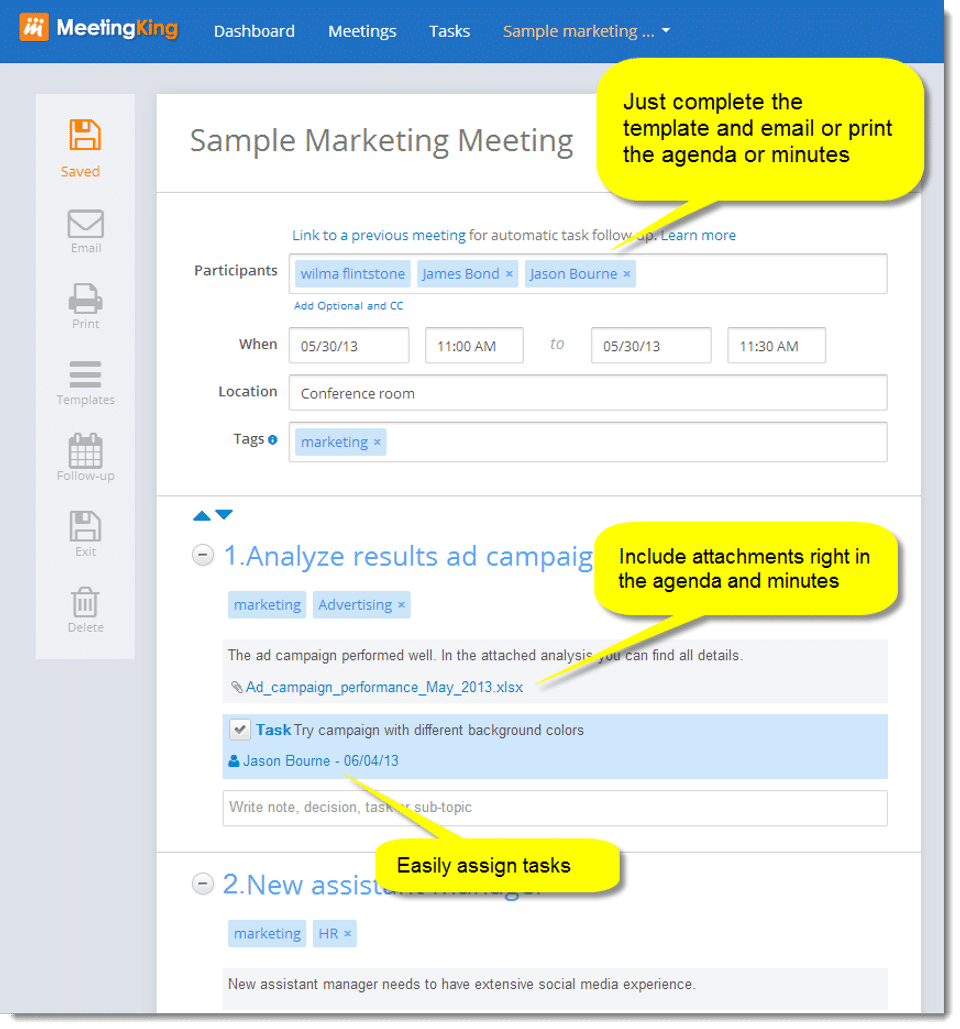
Task: Click the 11:30 AM end time field
Action: 776,345
